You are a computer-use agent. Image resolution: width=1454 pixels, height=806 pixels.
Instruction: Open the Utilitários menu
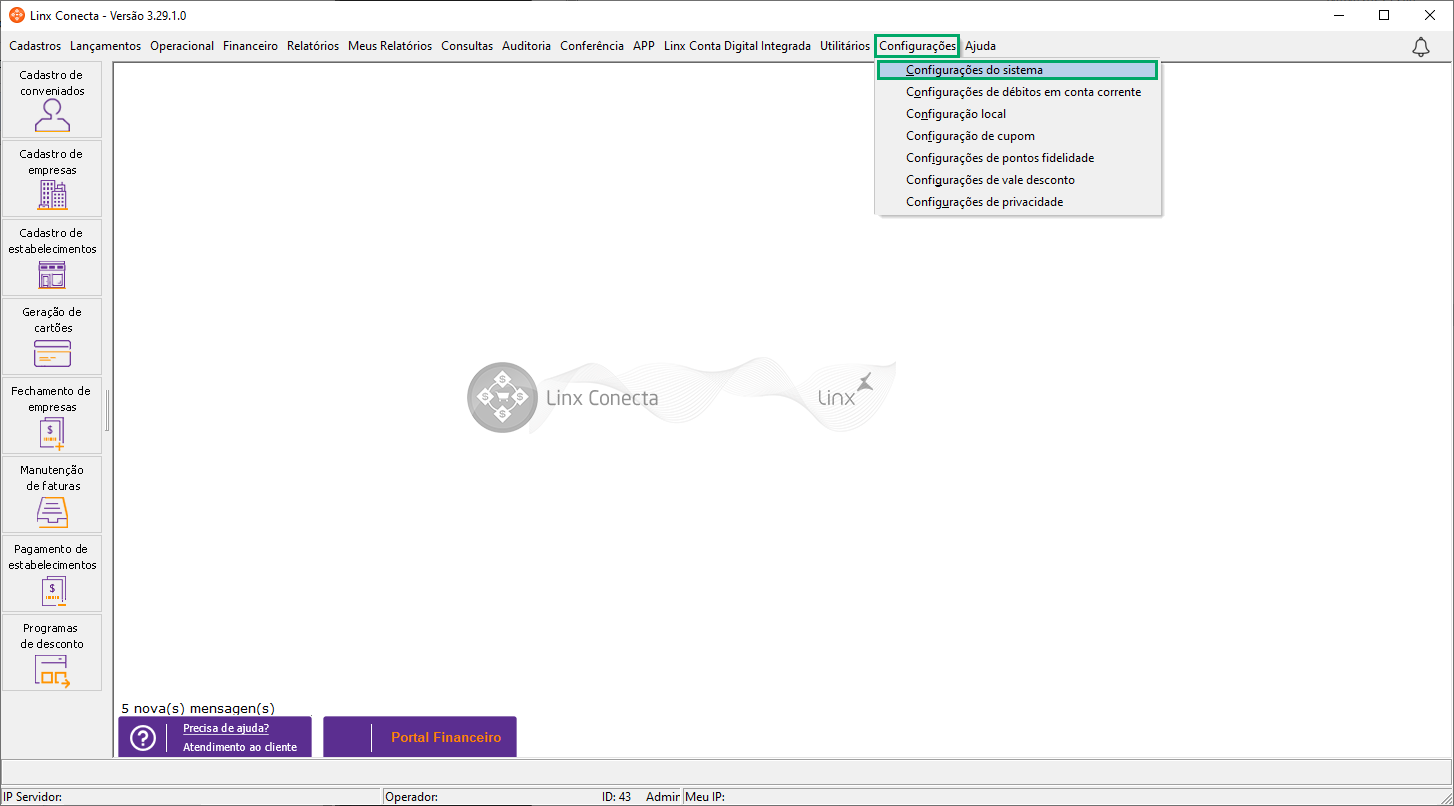coord(845,46)
